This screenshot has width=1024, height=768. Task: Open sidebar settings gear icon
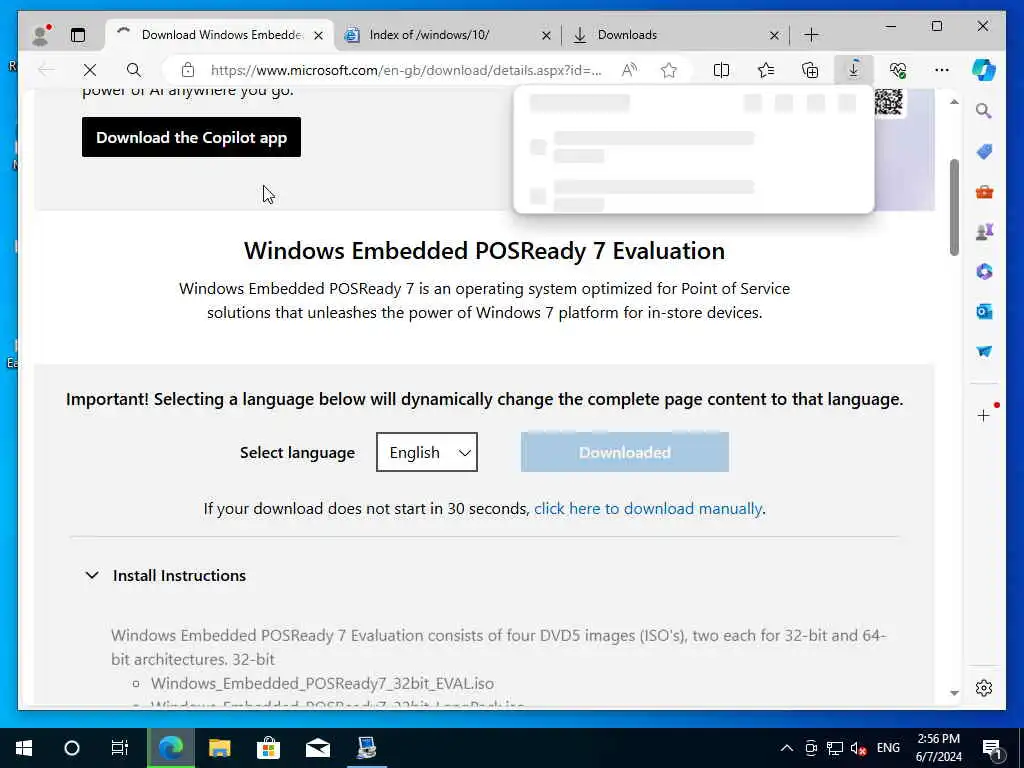tap(984, 688)
